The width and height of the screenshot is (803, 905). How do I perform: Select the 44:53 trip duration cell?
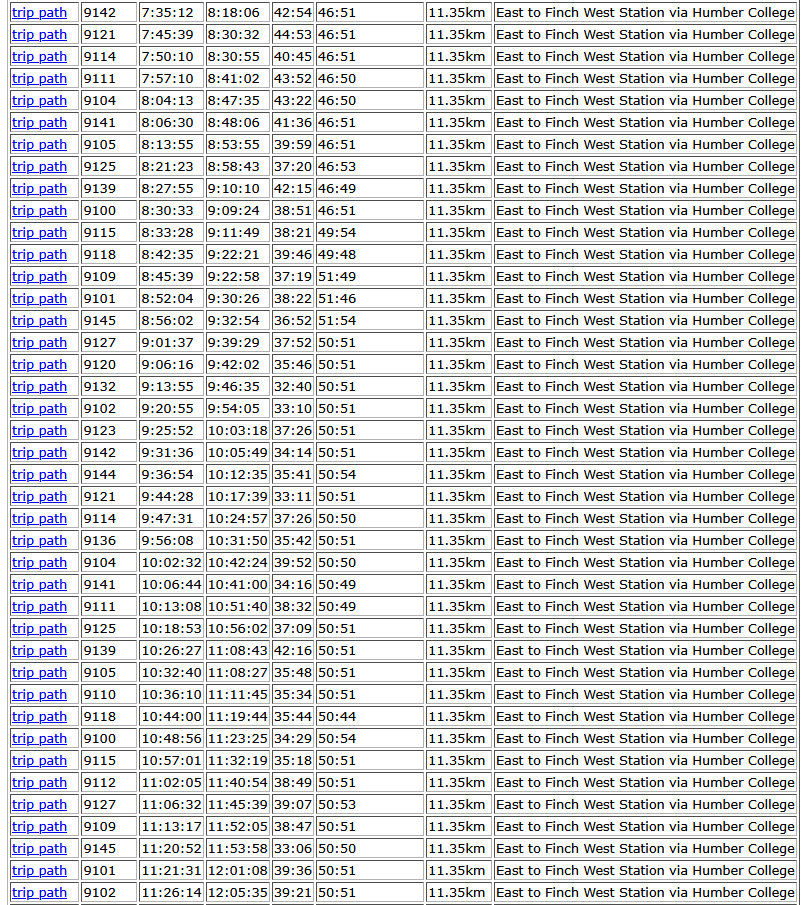point(293,35)
